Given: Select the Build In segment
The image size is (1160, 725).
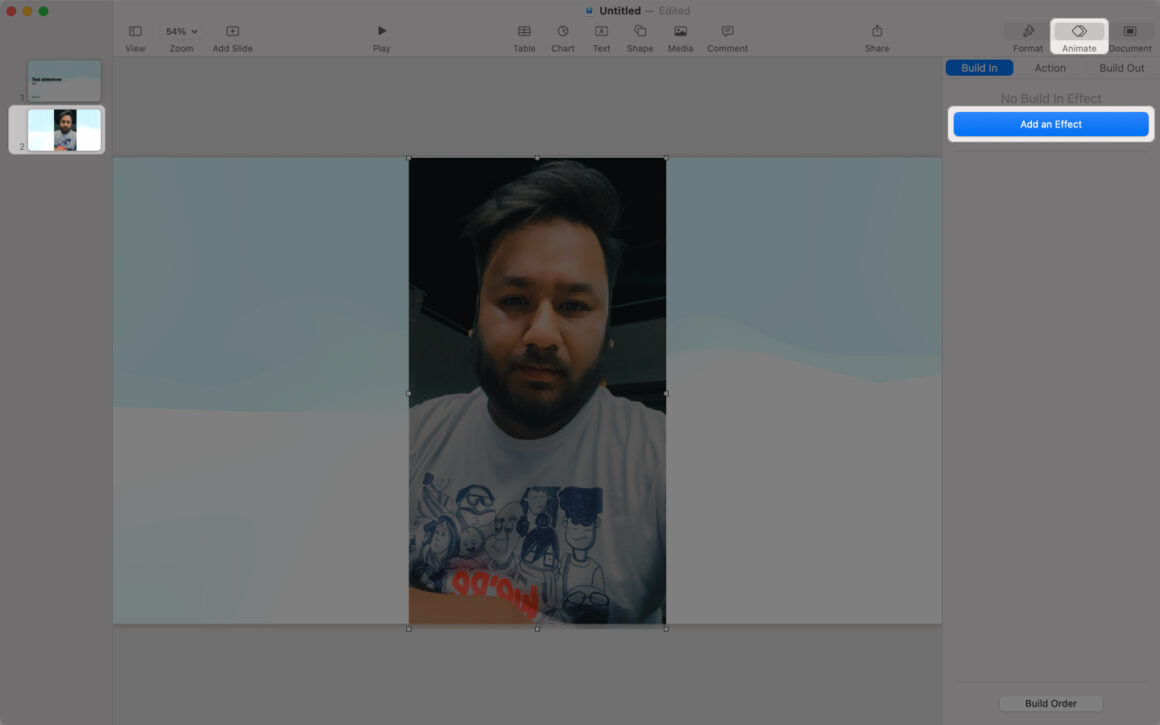Looking at the screenshot, I should (979, 67).
